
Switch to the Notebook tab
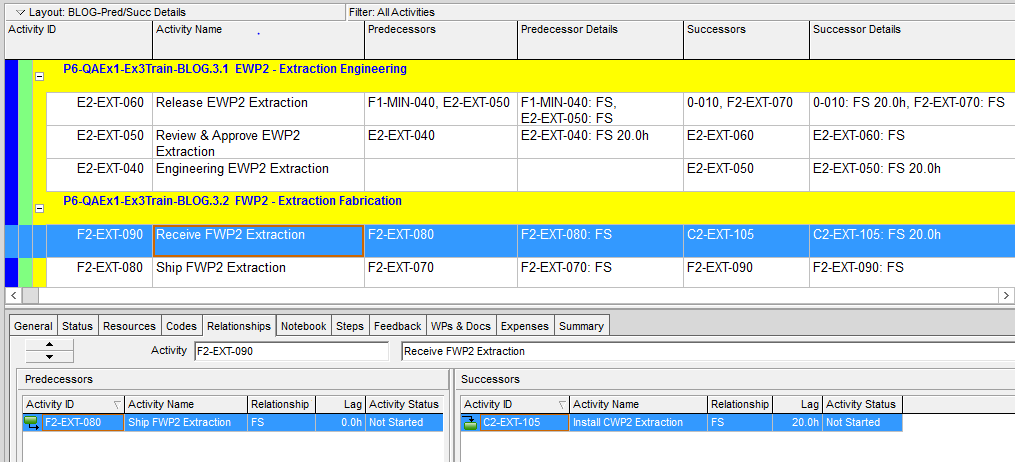[303, 326]
